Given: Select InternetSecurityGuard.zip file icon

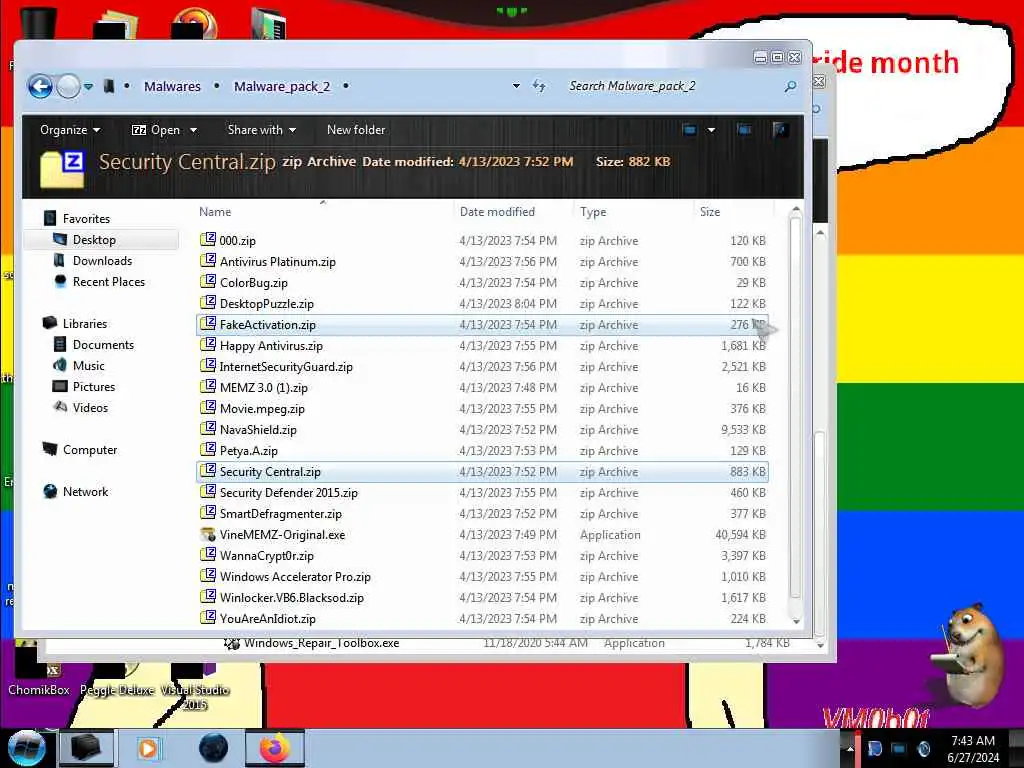Looking at the screenshot, I should [208, 366].
